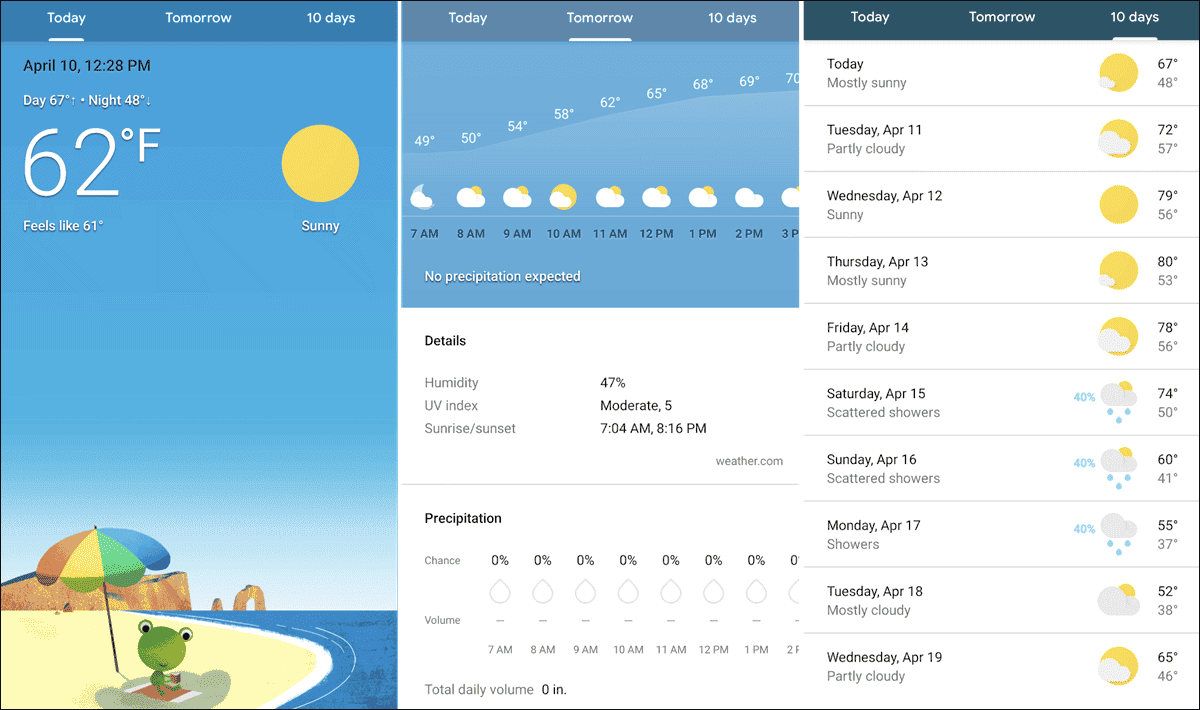
Task: Click the Saturday Apr 15 showers icon
Action: tap(1118, 402)
